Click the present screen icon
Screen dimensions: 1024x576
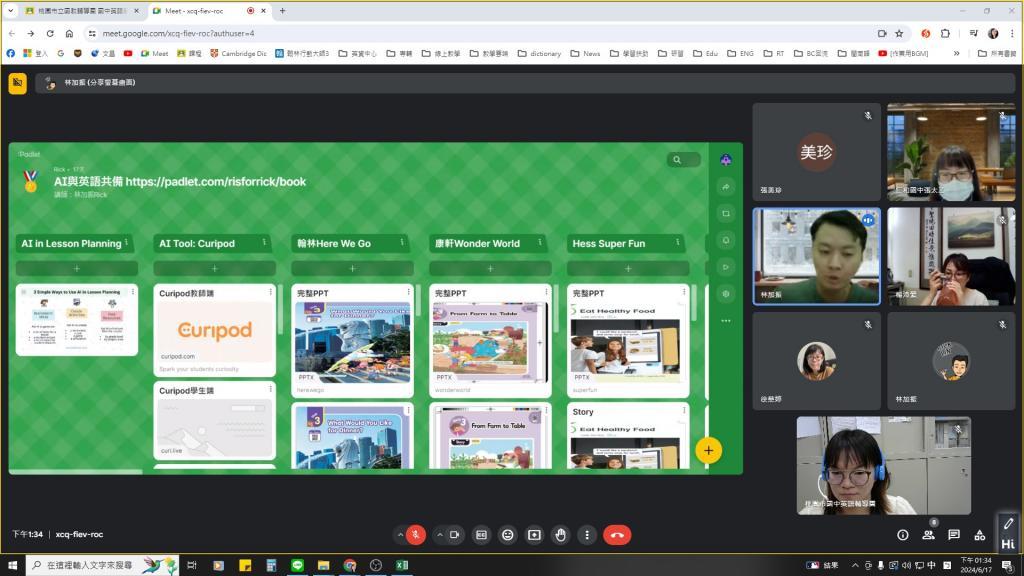click(x=534, y=535)
